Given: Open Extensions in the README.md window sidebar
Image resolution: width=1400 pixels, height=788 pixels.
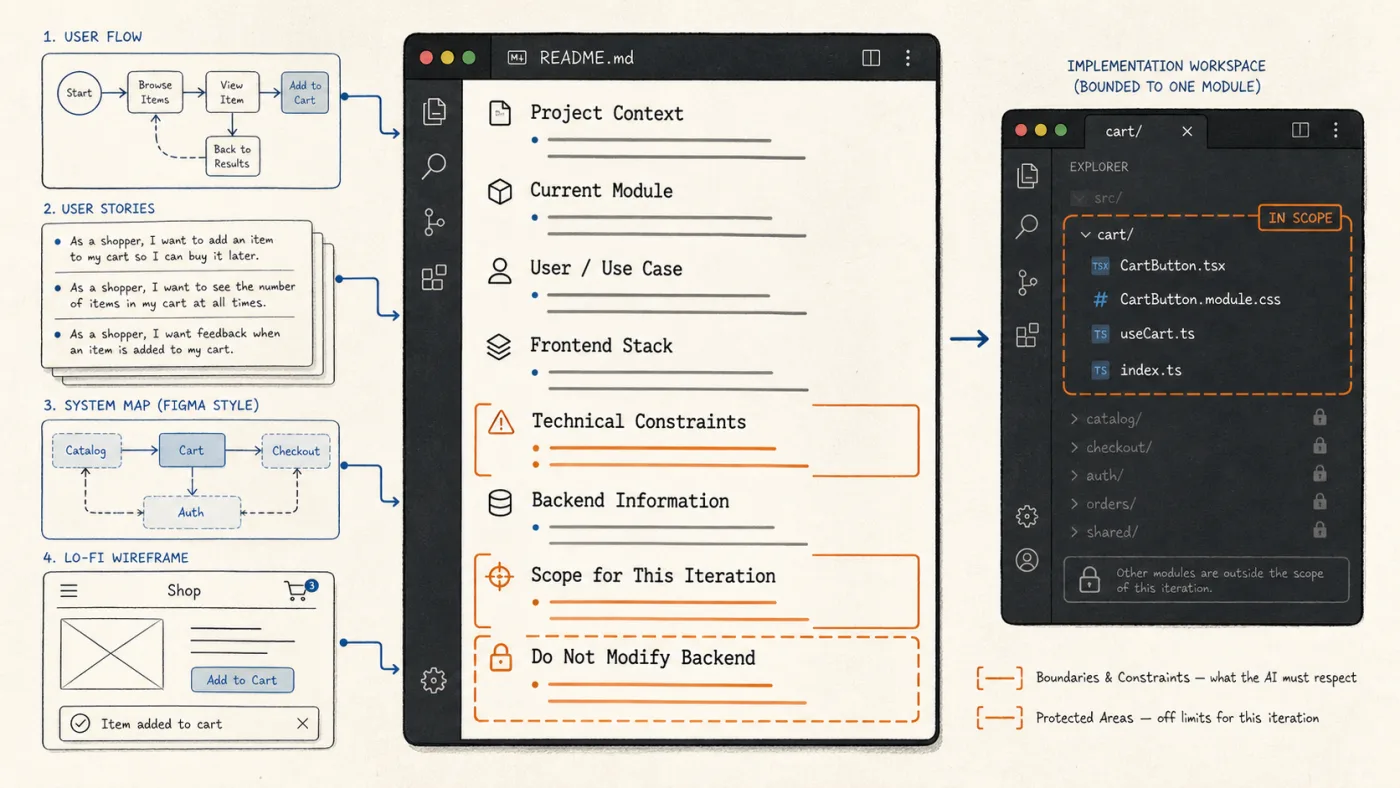Looking at the screenshot, I should tap(434, 277).
